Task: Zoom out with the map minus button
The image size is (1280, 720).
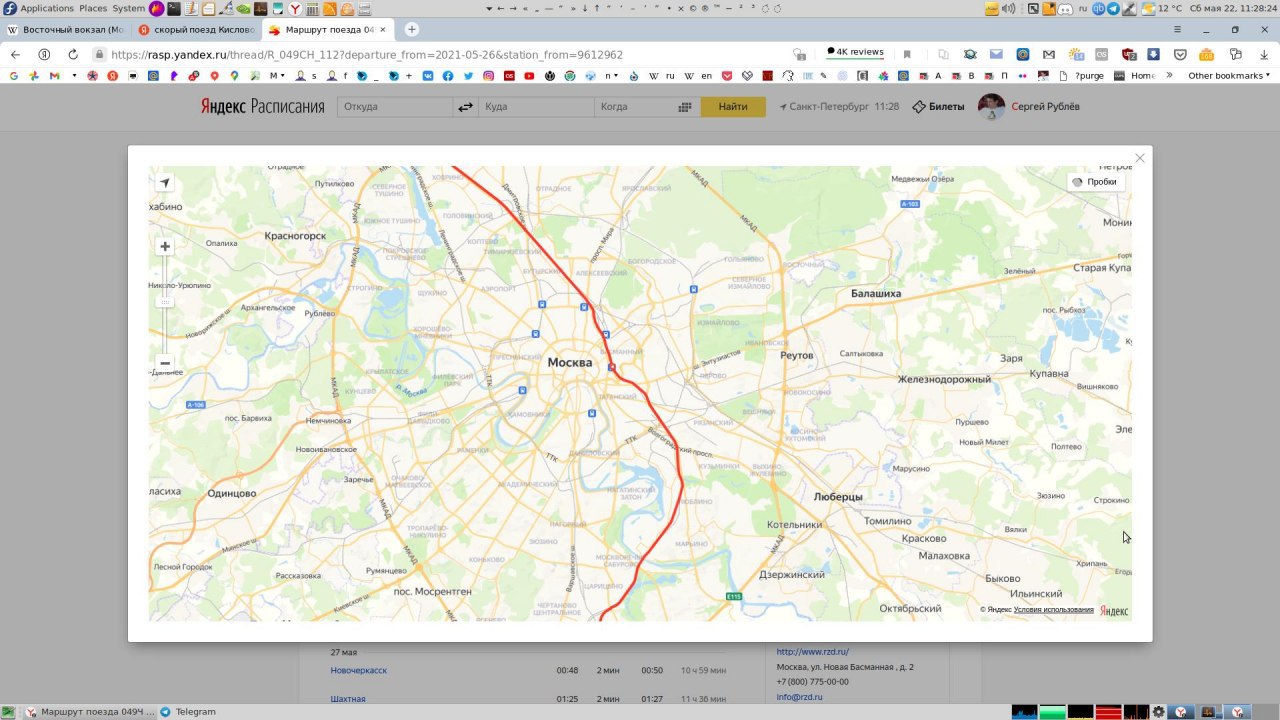Action: coord(165,363)
